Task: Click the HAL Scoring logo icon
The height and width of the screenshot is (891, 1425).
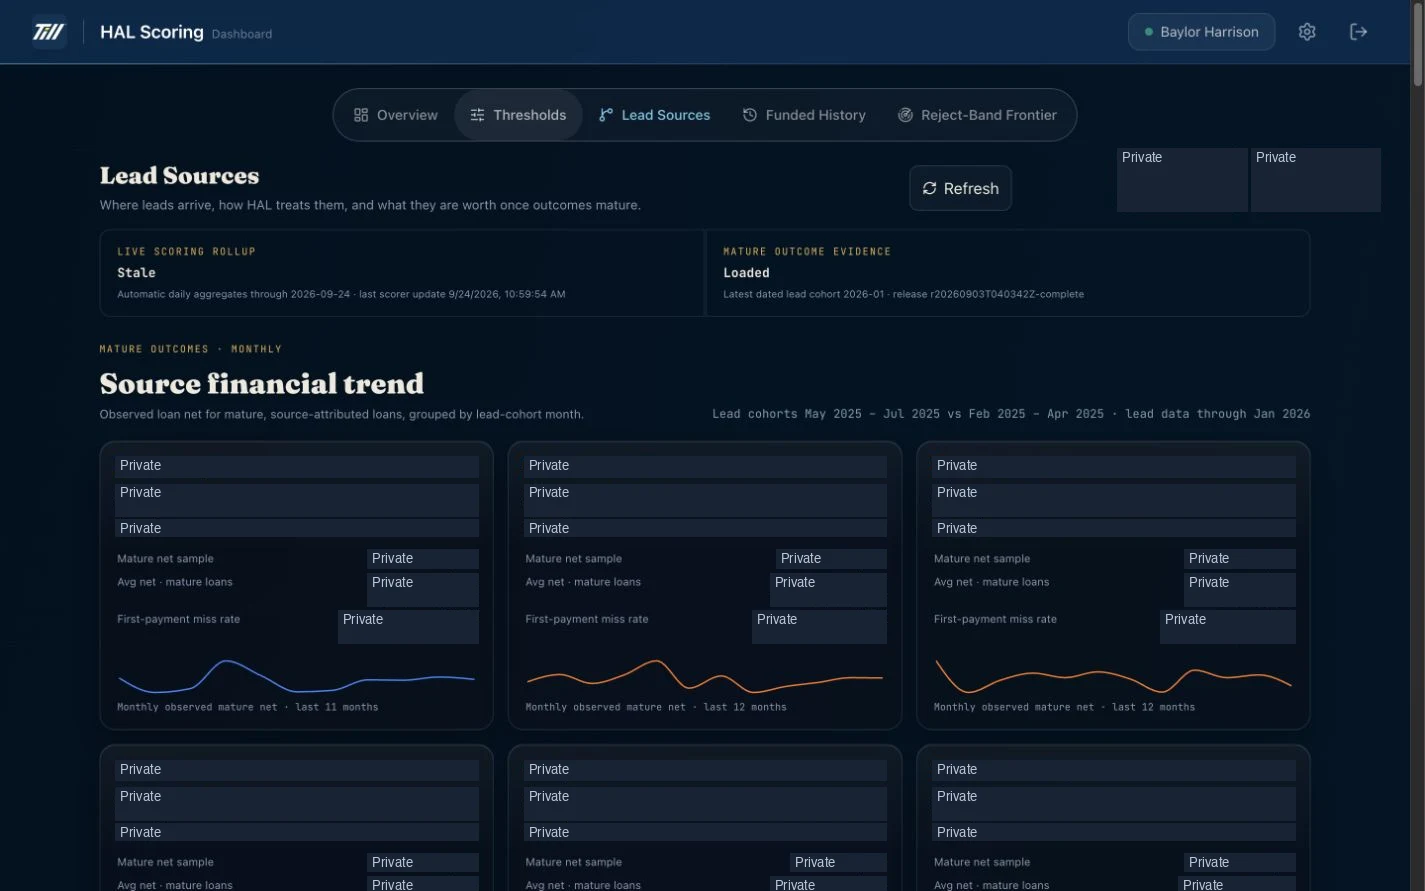Action: (x=49, y=32)
